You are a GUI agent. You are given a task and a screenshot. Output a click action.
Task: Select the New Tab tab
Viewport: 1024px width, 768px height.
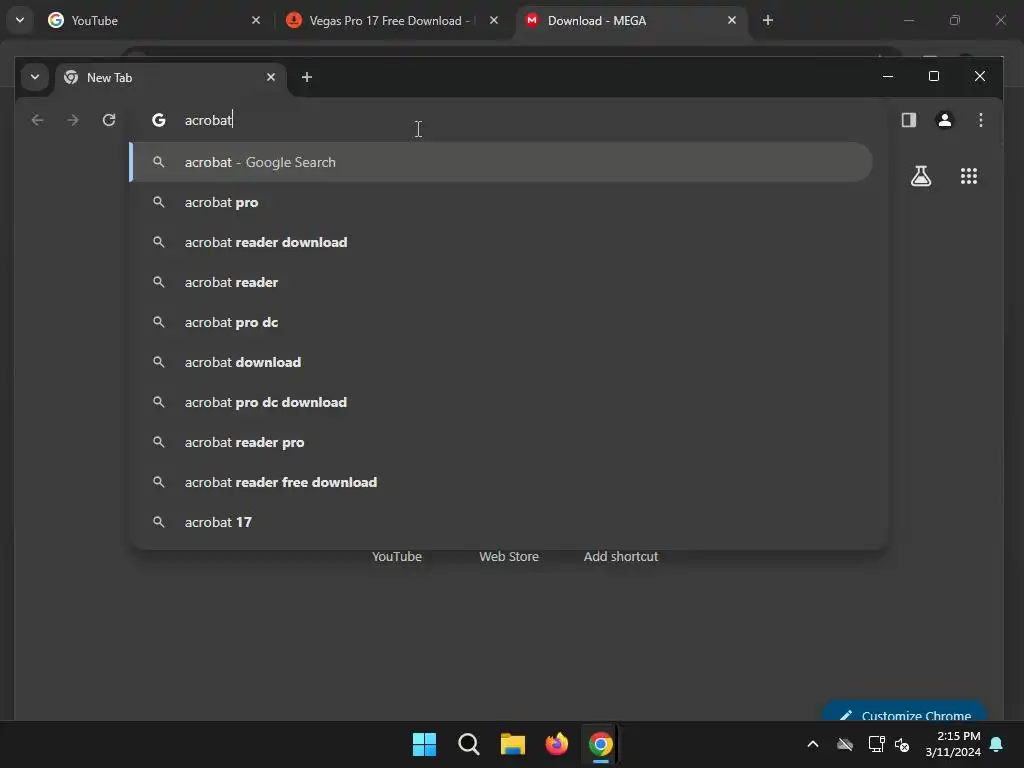(x=171, y=77)
